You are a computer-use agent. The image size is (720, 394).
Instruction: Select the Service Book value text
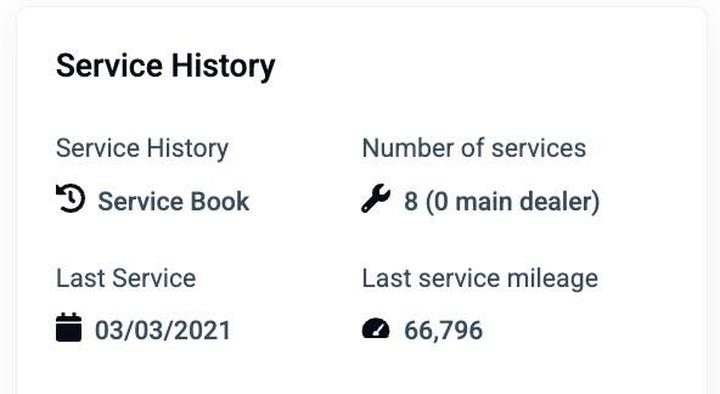(174, 202)
